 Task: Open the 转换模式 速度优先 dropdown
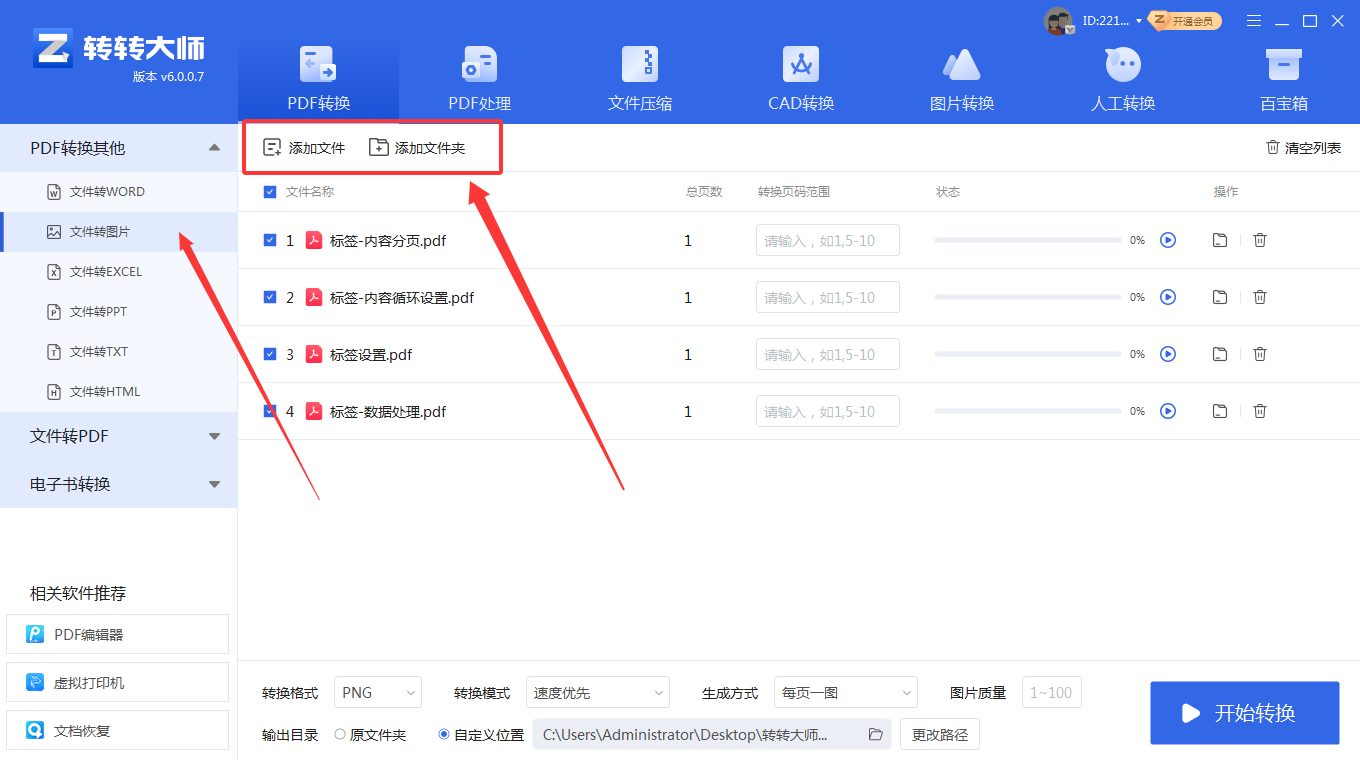point(598,693)
